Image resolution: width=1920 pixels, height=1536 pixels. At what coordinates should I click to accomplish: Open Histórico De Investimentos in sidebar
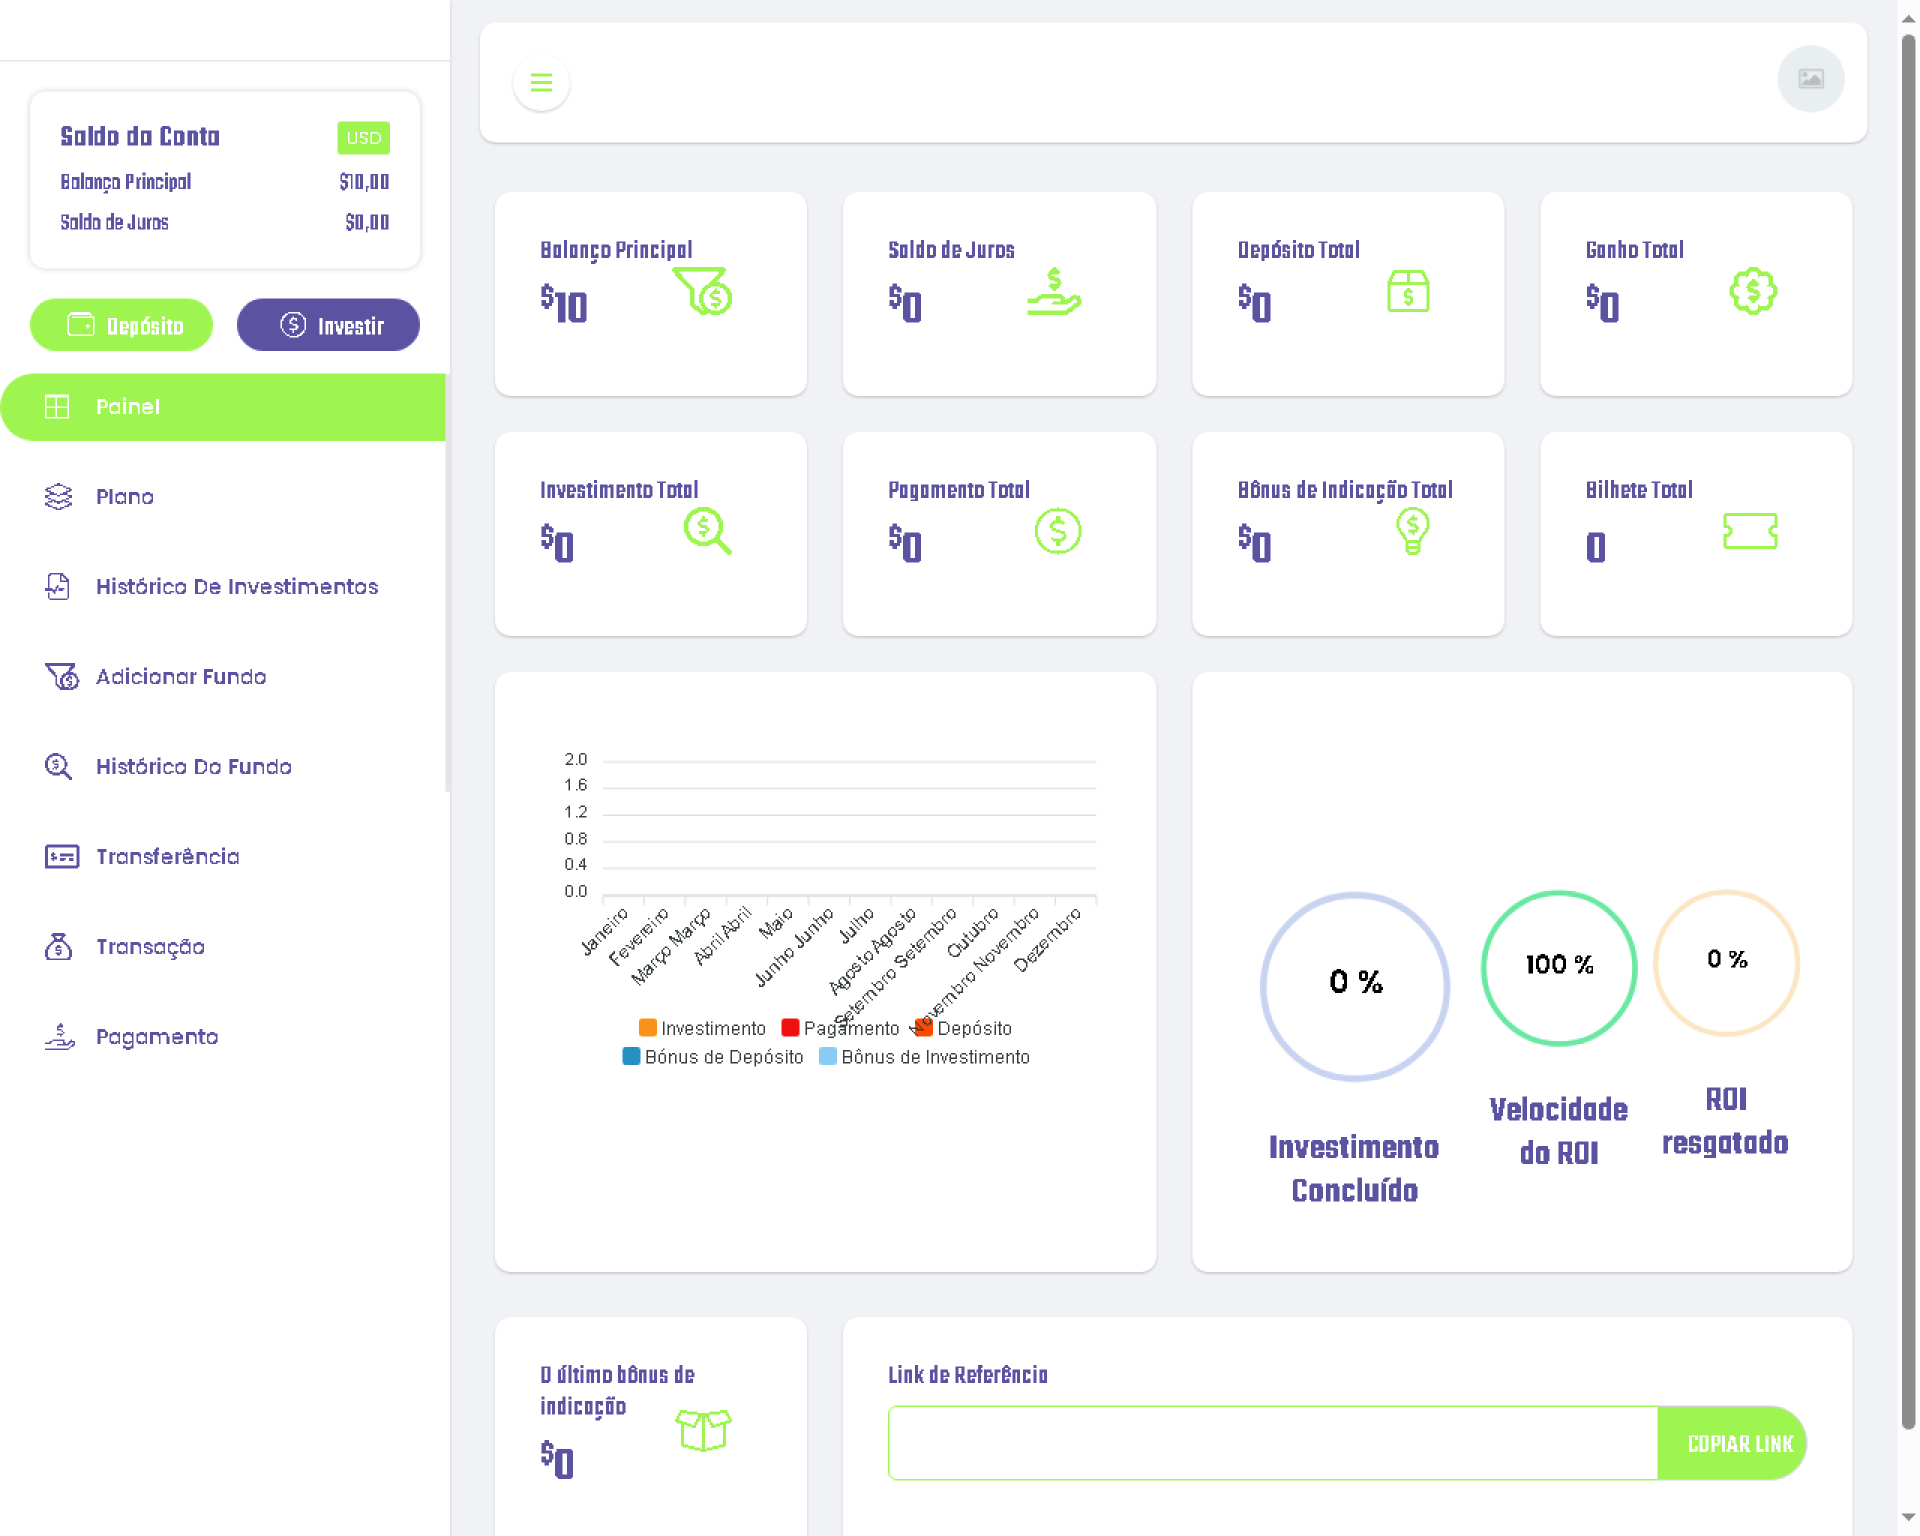pyautogui.click(x=236, y=587)
